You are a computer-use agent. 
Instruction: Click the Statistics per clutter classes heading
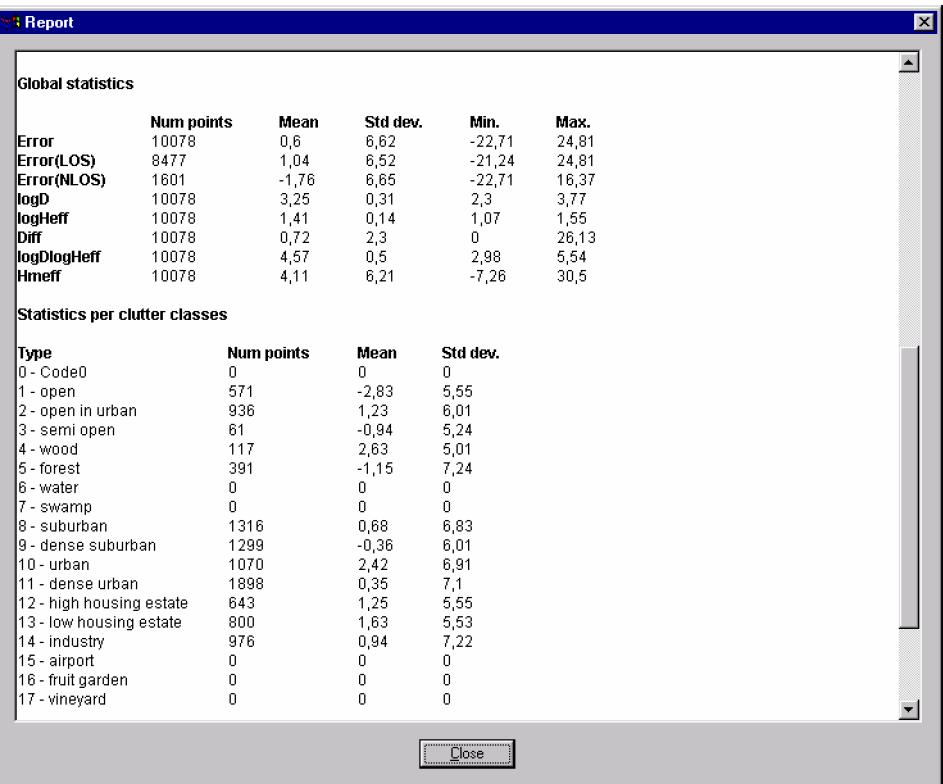coord(123,314)
